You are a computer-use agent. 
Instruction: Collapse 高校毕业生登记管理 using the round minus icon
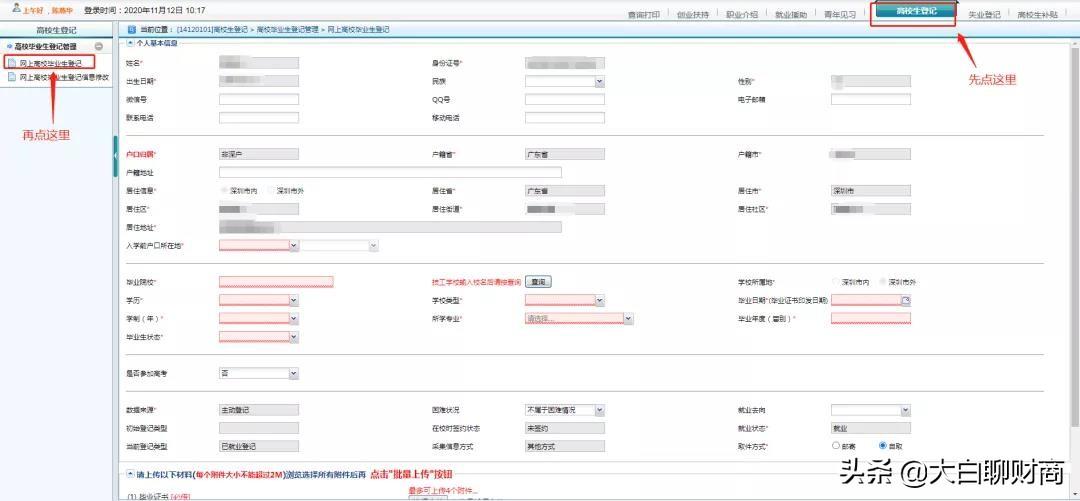[x=99, y=47]
